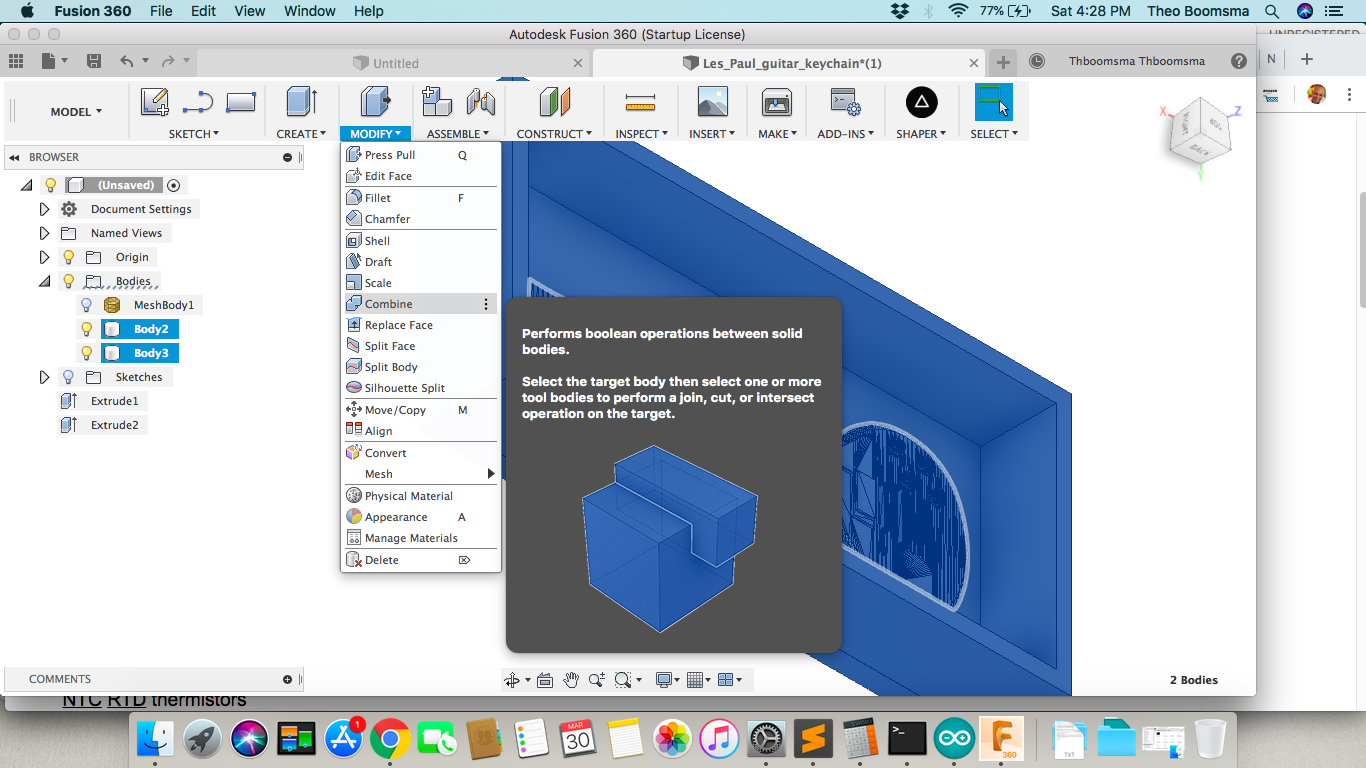The height and width of the screenshot is (768, 1366).
Task: Open the Window menu in macOS menu bar
Action: click(x=309, y=11)
